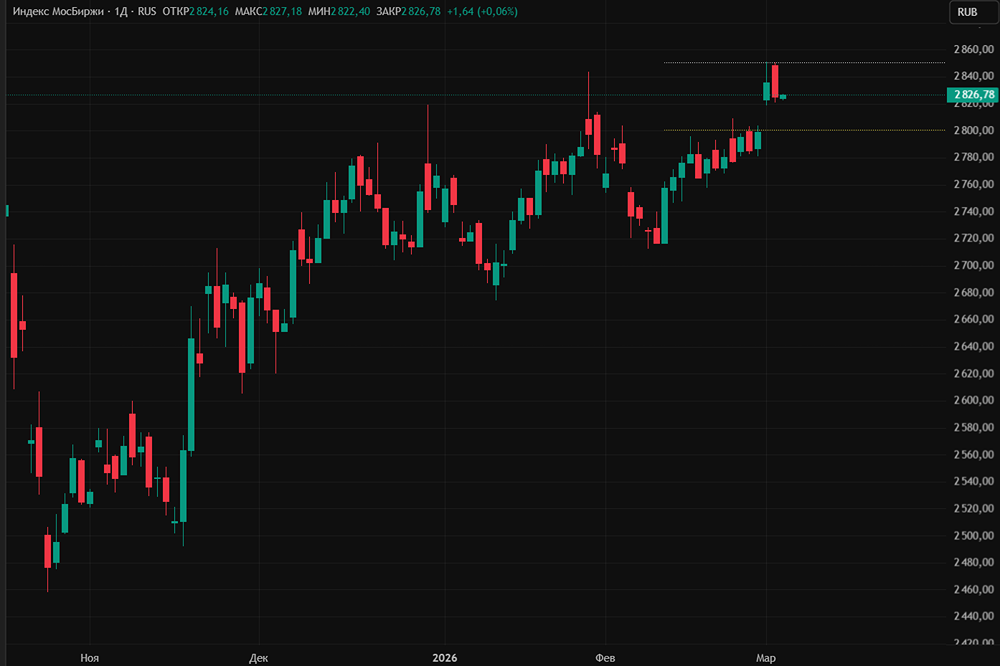Select the green current price tag 2 826,78
This screenshot has height=666, width=1000.
coord(973,95)
